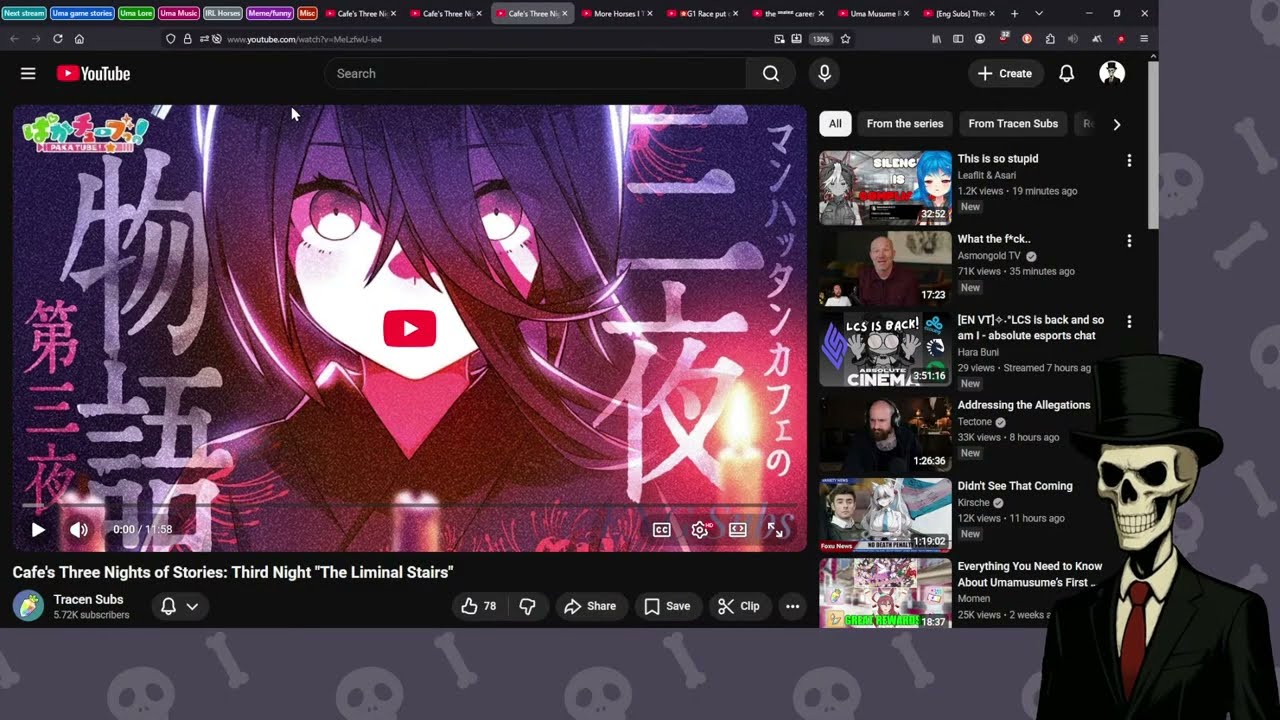Open more actions ellipsis under video
Image resolution: width=1280 pixels, height=720 pixels.
(792, 606)
